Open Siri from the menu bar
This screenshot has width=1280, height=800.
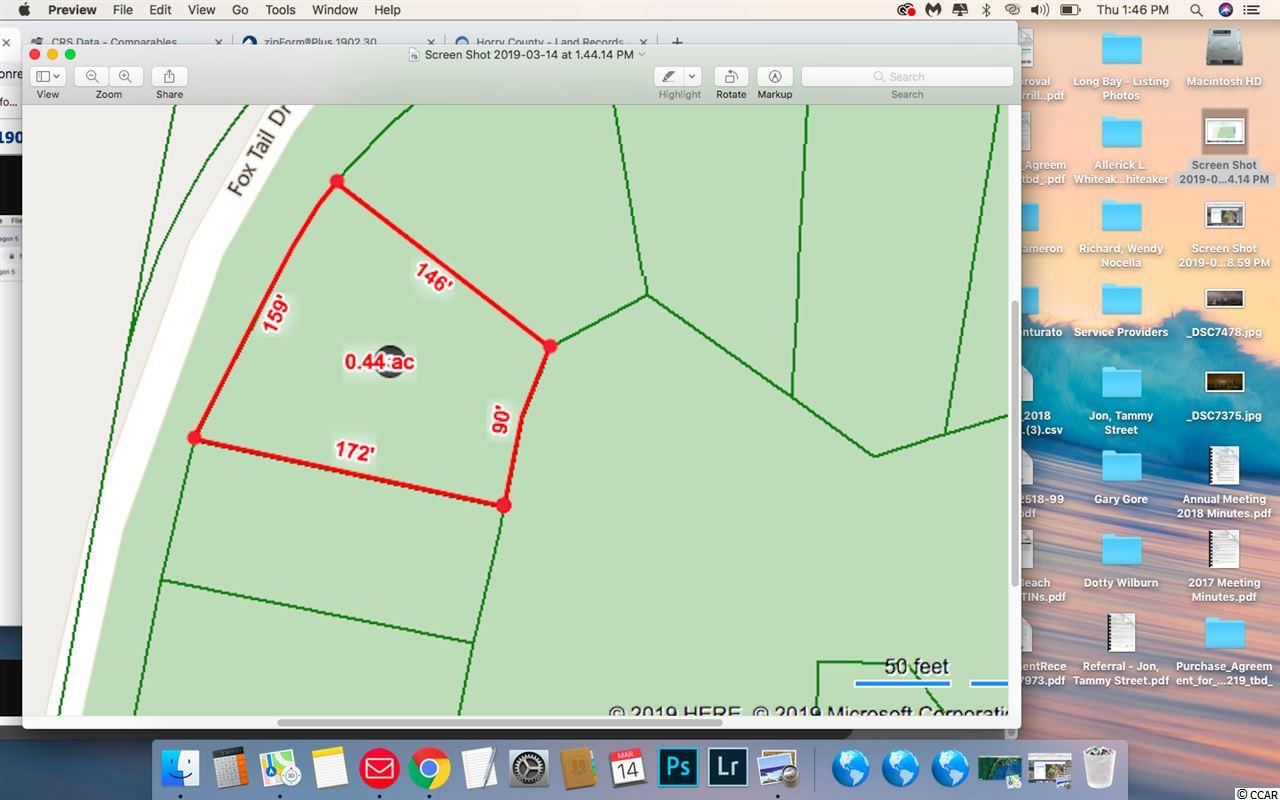click(1226, 10)
